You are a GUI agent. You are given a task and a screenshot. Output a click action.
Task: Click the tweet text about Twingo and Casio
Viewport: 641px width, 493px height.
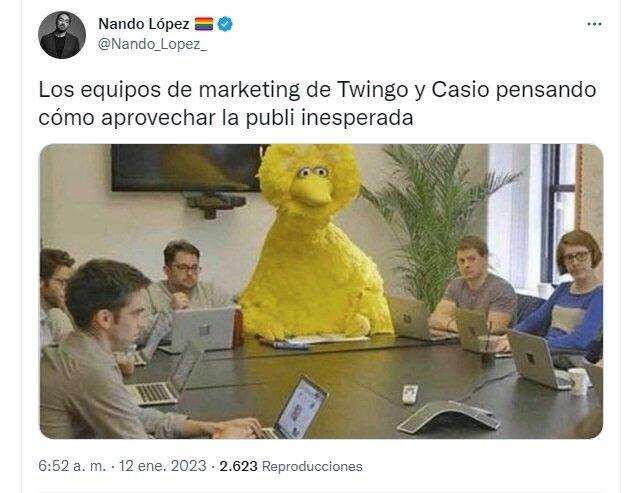click(317, 103)
